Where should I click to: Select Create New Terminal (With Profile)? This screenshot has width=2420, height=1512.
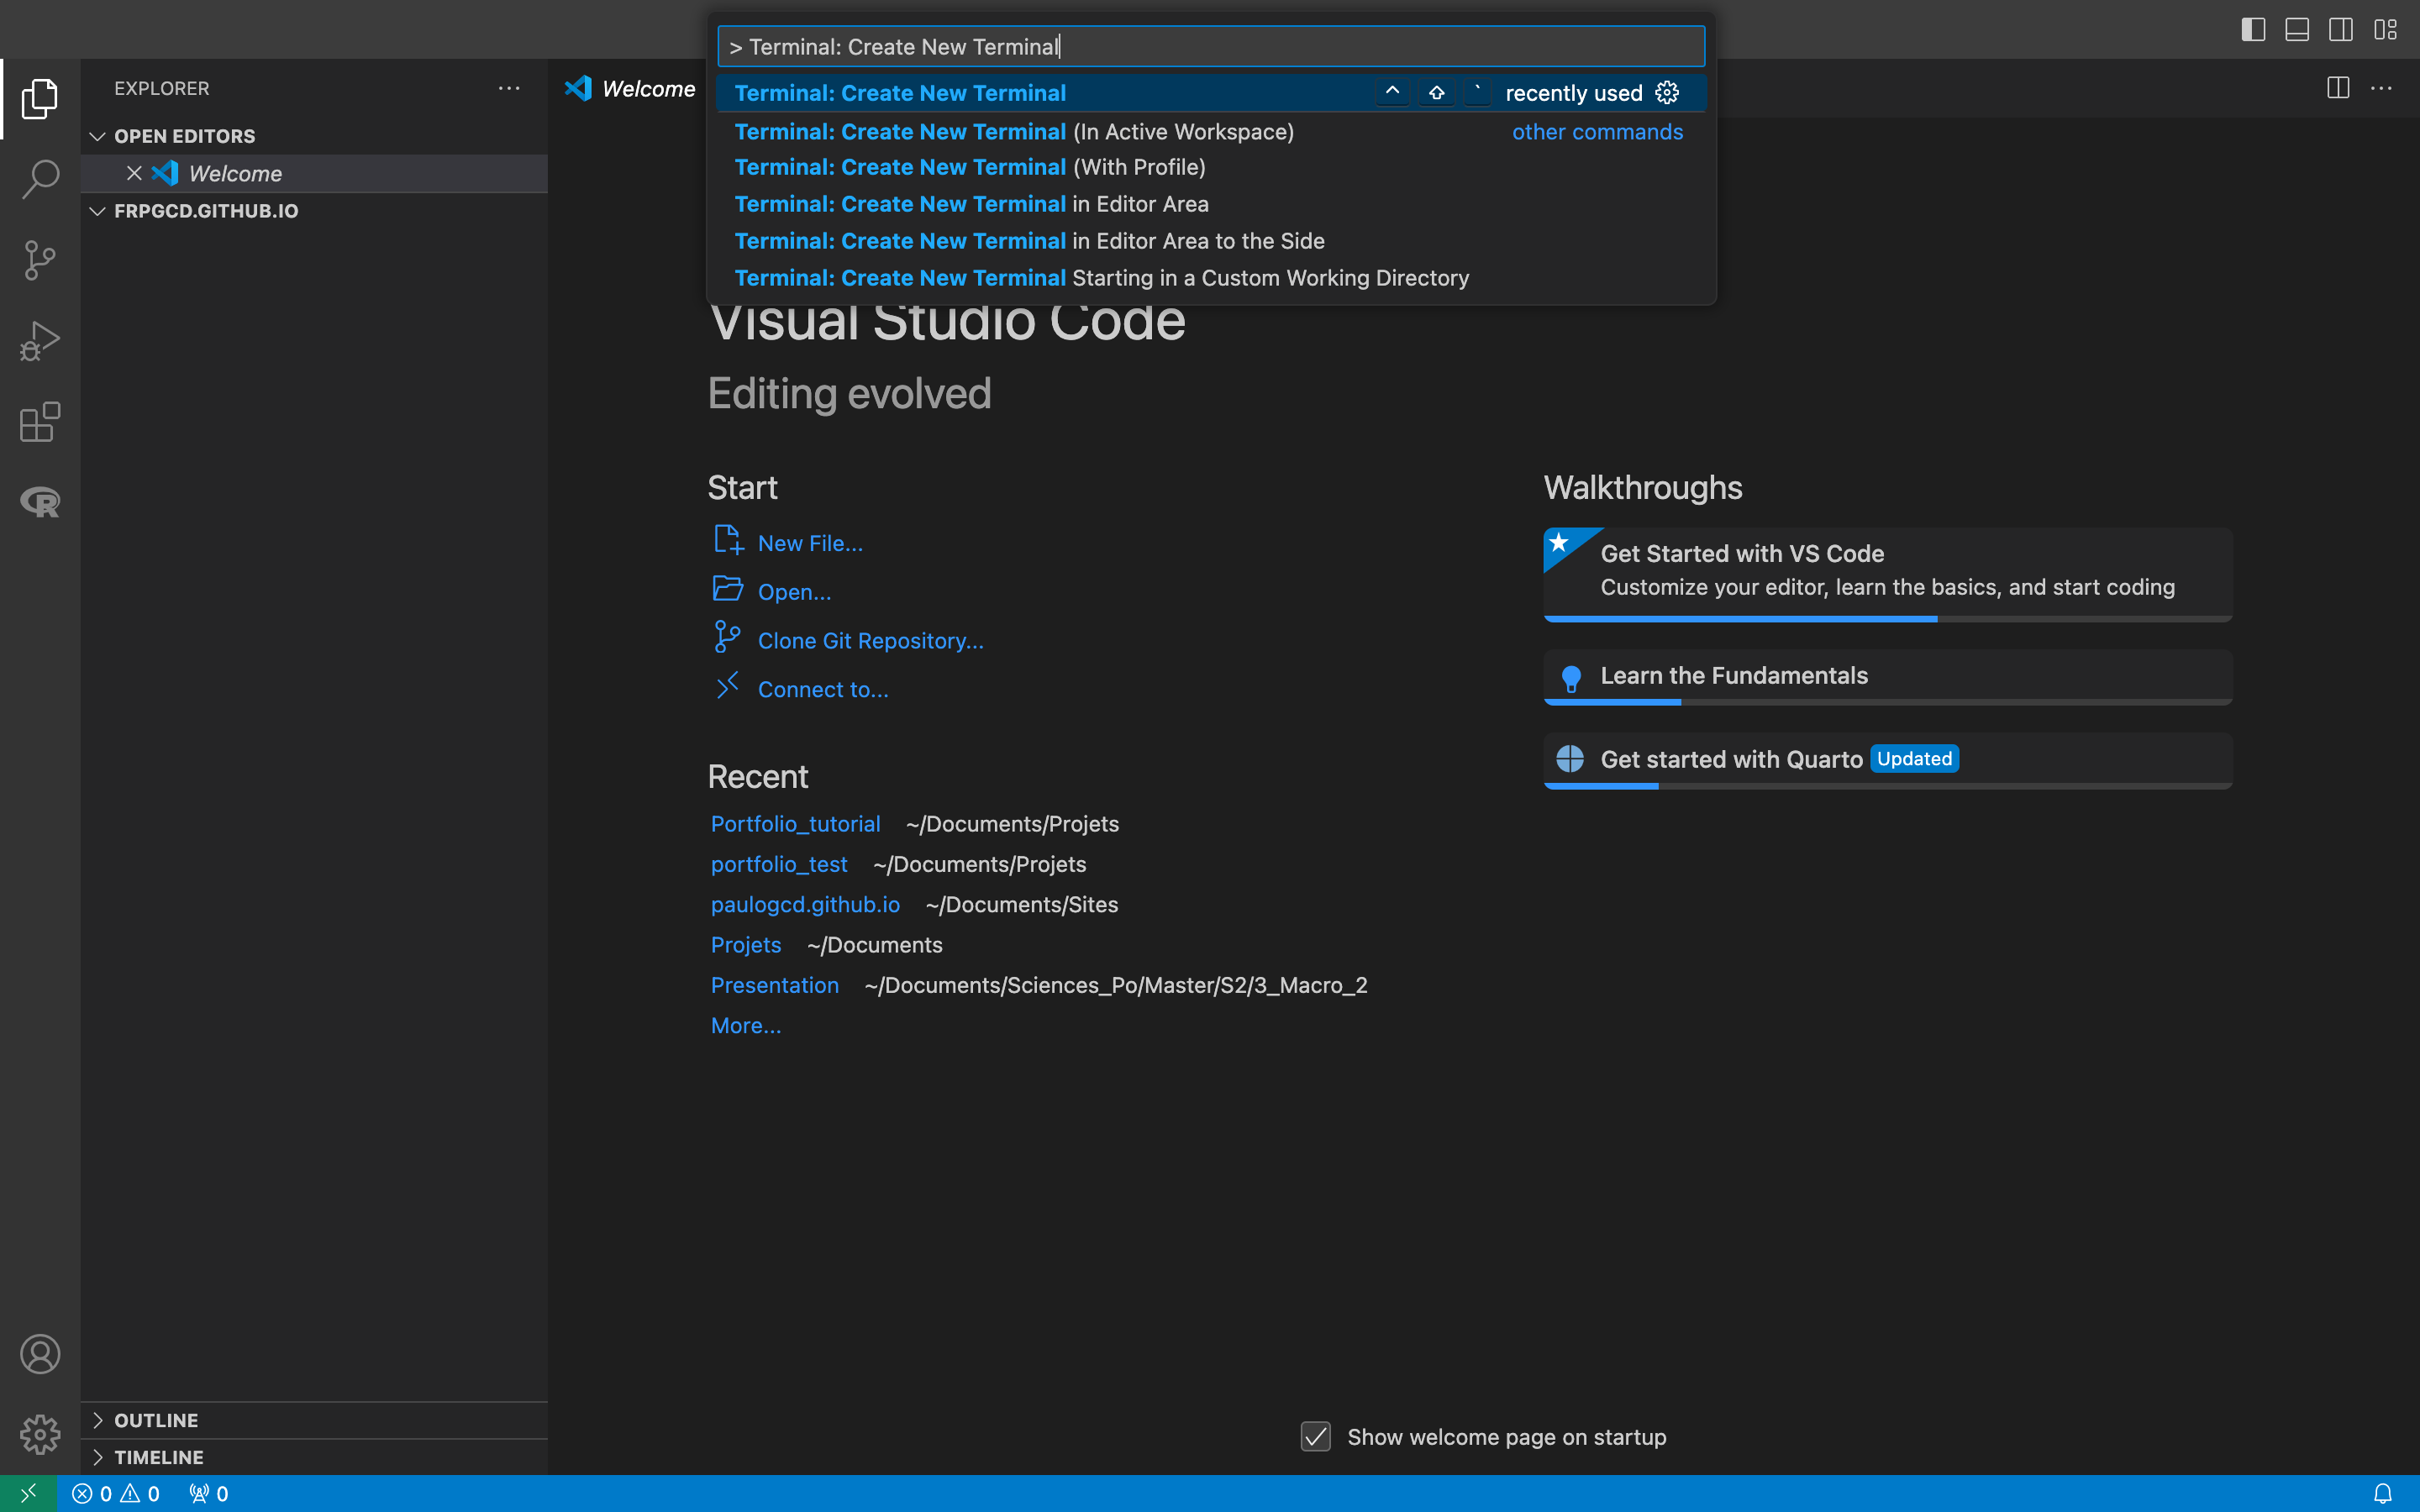click(x=1211, y=167)
